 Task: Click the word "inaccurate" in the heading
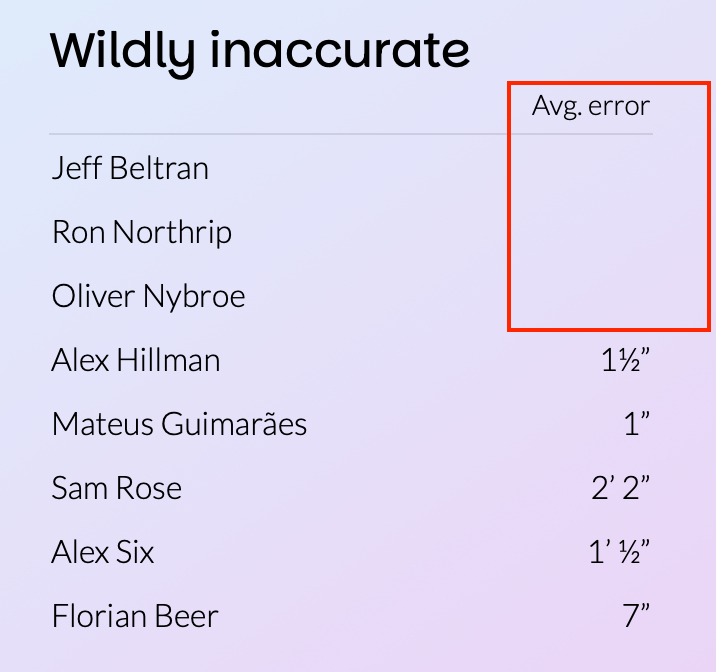[x=340, y=50]
